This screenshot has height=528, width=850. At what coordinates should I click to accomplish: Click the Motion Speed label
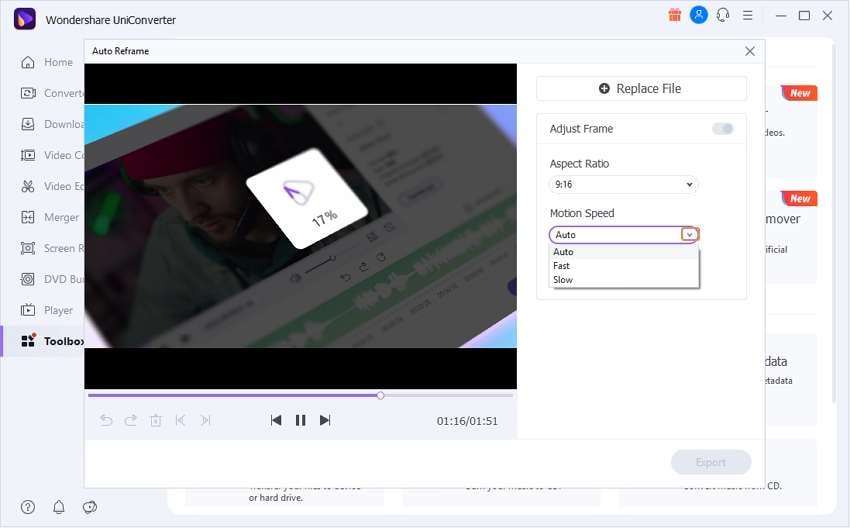pyautogui.click(x=582, y=214)
